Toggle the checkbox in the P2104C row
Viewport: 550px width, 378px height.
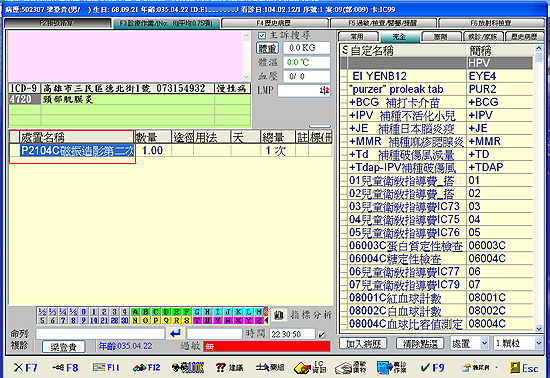(x=314, y=148)
